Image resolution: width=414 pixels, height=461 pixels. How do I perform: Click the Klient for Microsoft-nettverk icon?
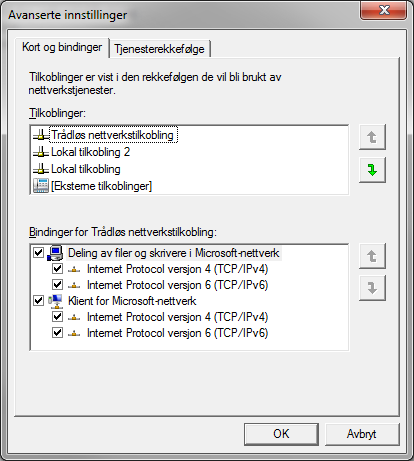point(55,301)
